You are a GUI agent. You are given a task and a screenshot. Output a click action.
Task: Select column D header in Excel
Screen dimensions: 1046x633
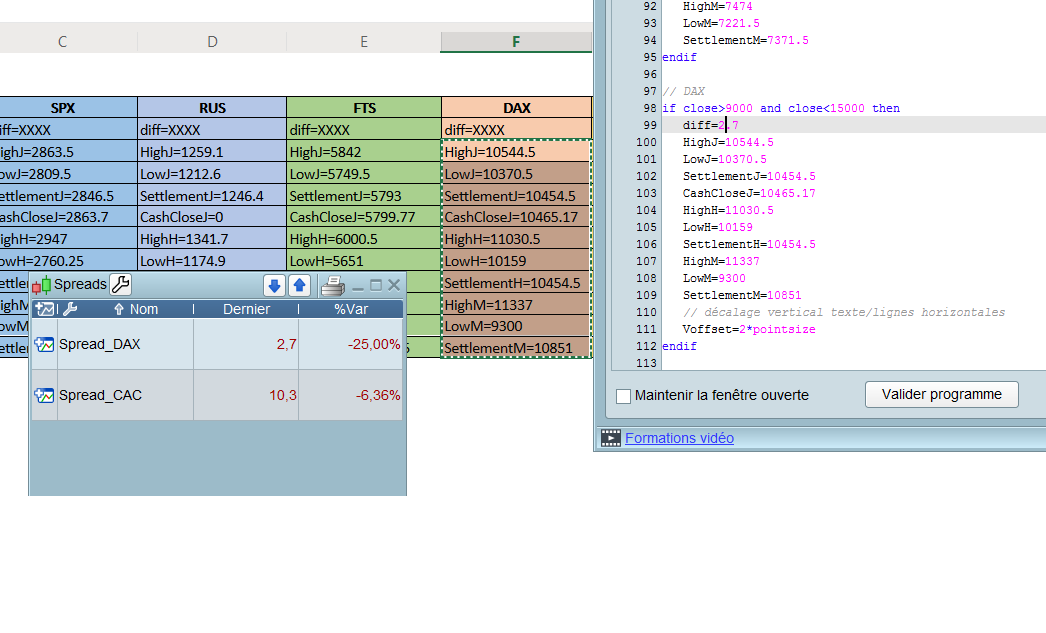click(x=212, y=42)
